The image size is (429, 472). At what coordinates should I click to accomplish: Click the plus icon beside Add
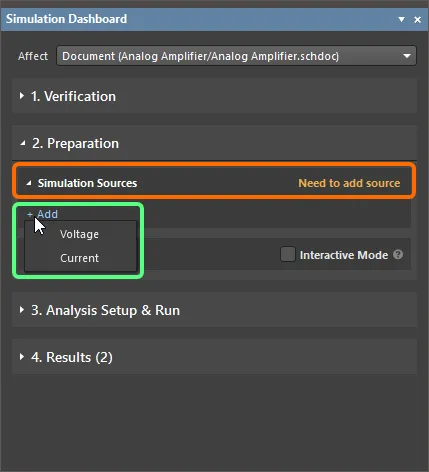click(x=30, y=214)
